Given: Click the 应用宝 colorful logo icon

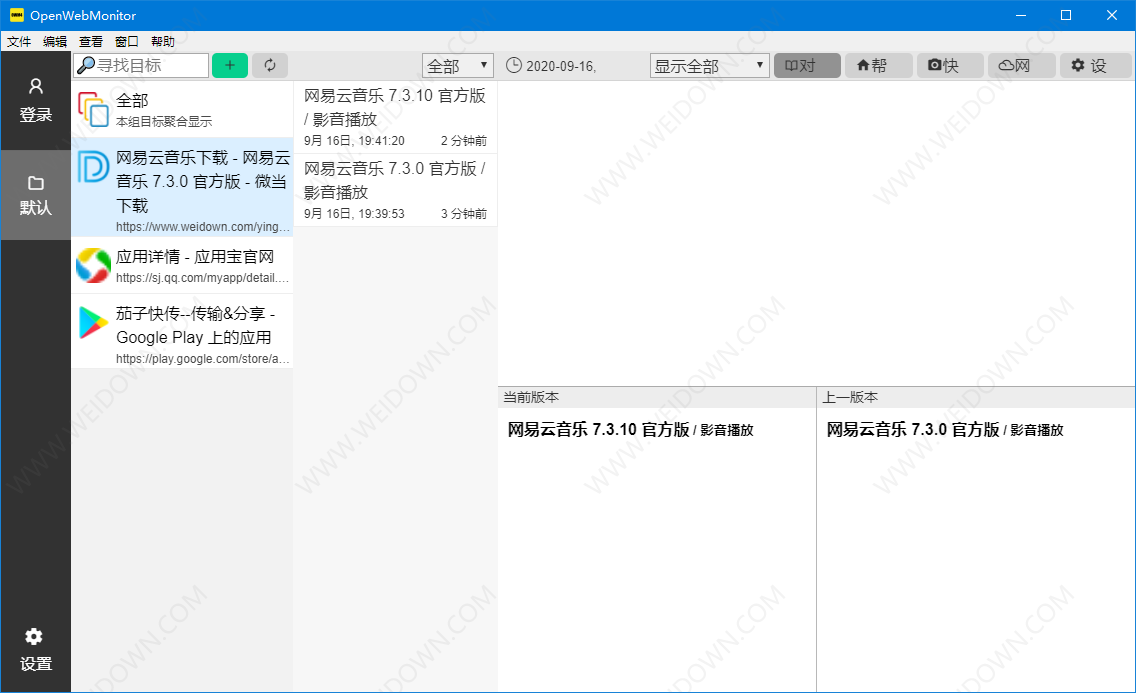Looking at the screenshot, I should pyautogui.click(x=93, y=266).
